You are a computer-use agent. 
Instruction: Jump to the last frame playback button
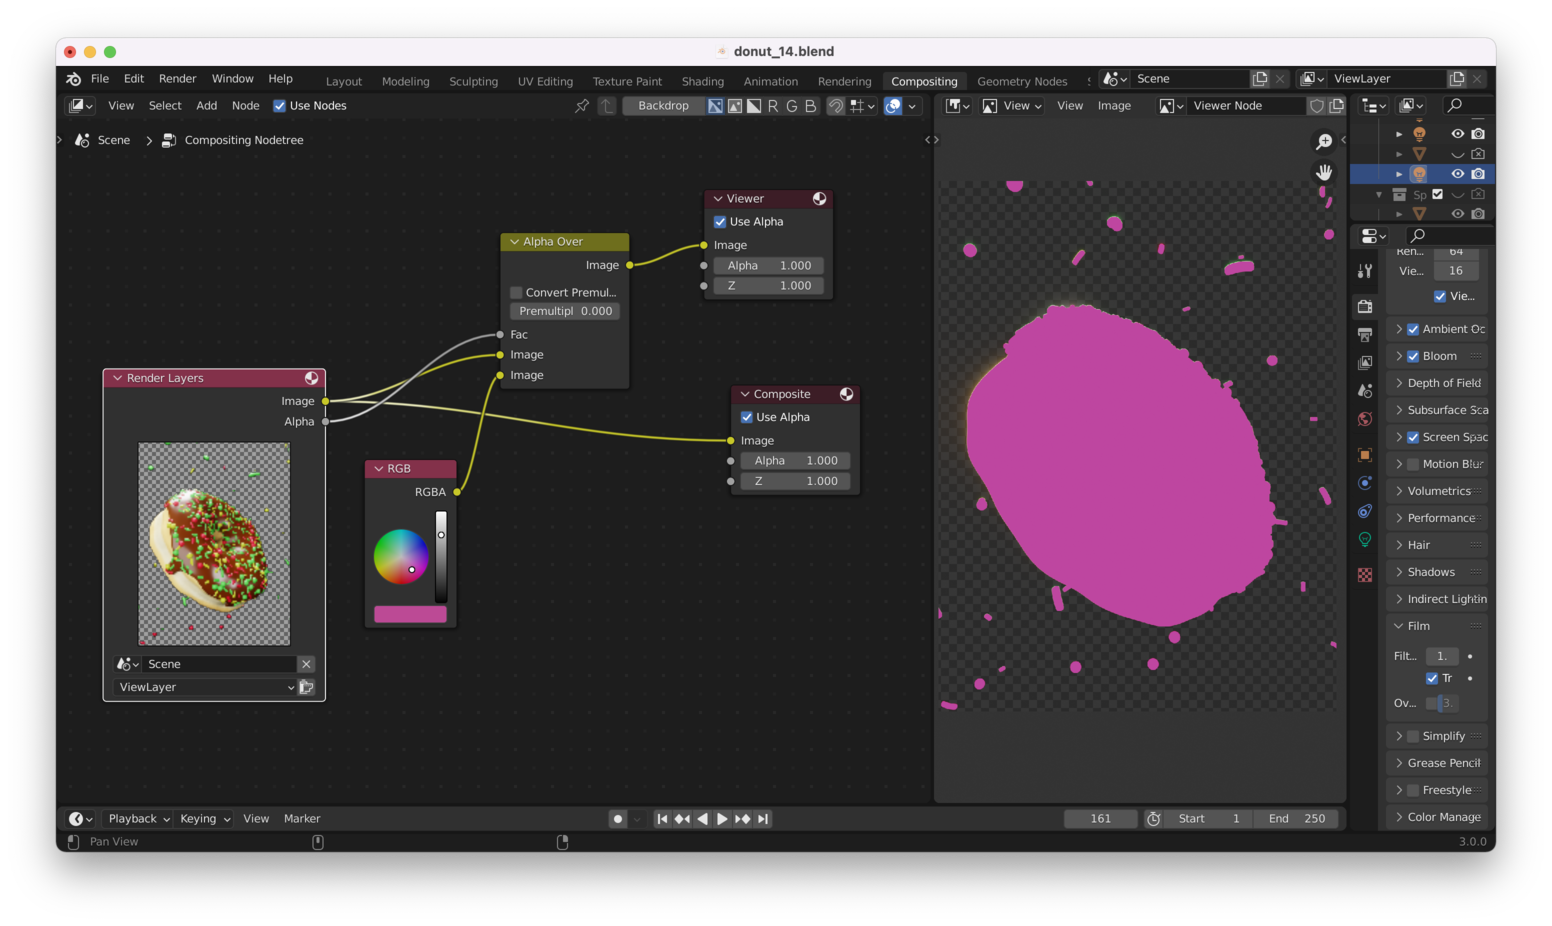coord(763,818)
